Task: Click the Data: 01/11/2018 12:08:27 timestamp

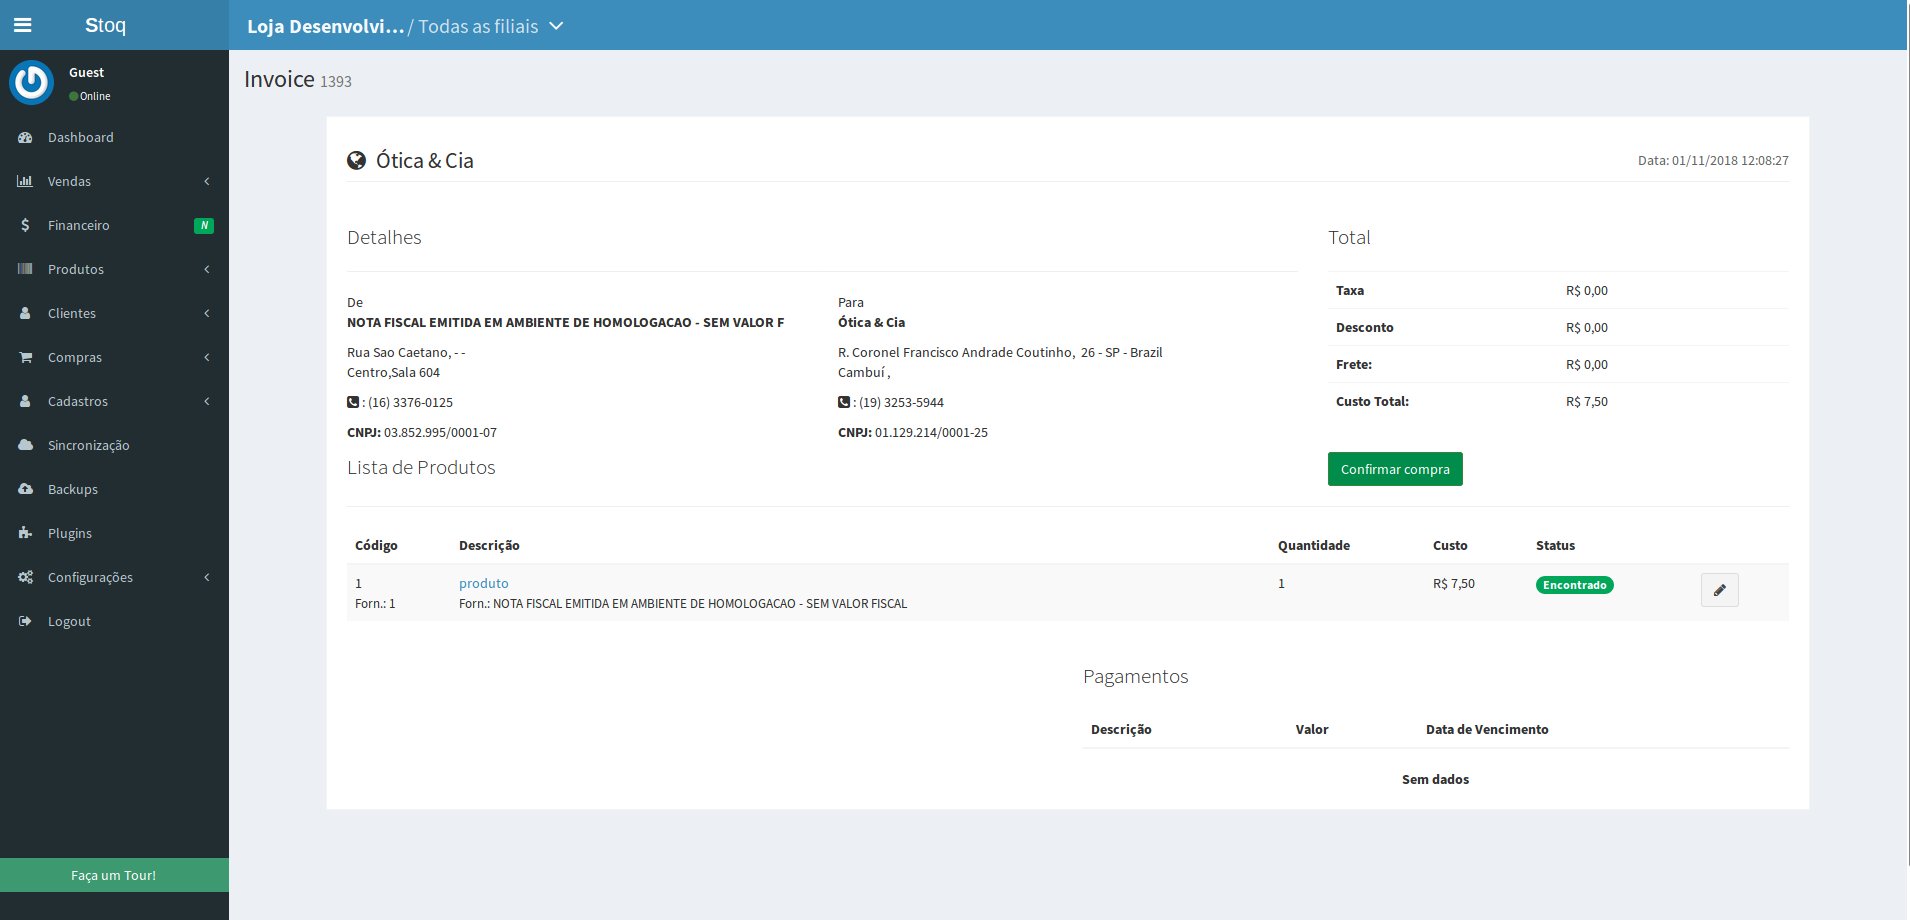Action: click(1713, 160)
